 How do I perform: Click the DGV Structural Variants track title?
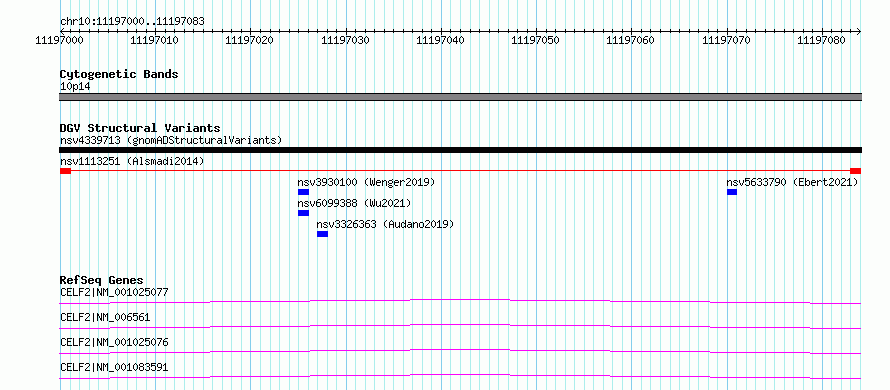pyautogui.click(x=140, y=128)
